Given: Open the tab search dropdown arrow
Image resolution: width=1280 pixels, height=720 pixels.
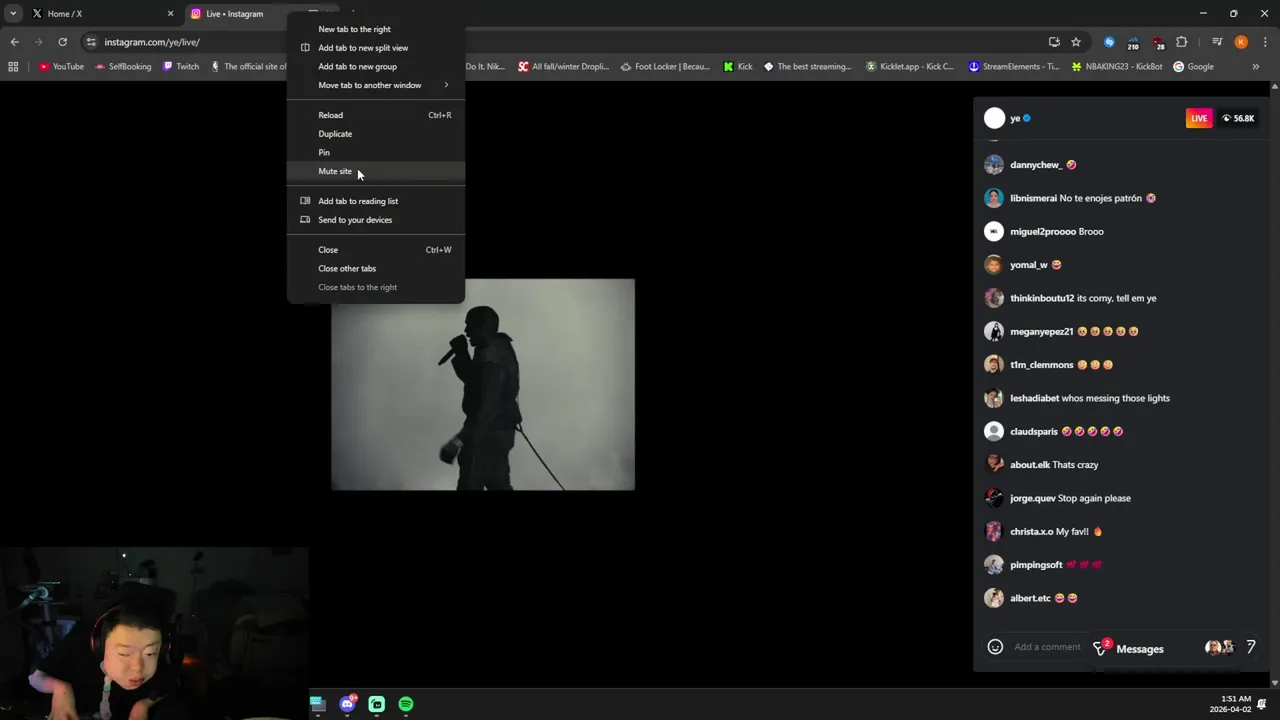Looking at the screenshot, I should coord(13,14).
